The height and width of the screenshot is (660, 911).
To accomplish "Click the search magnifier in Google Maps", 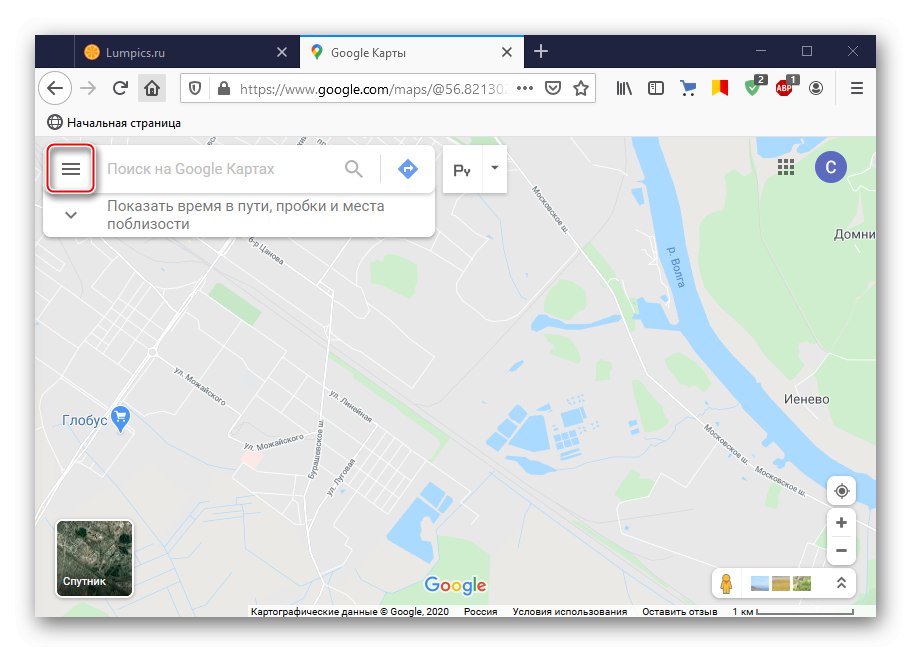I will 354,168.
